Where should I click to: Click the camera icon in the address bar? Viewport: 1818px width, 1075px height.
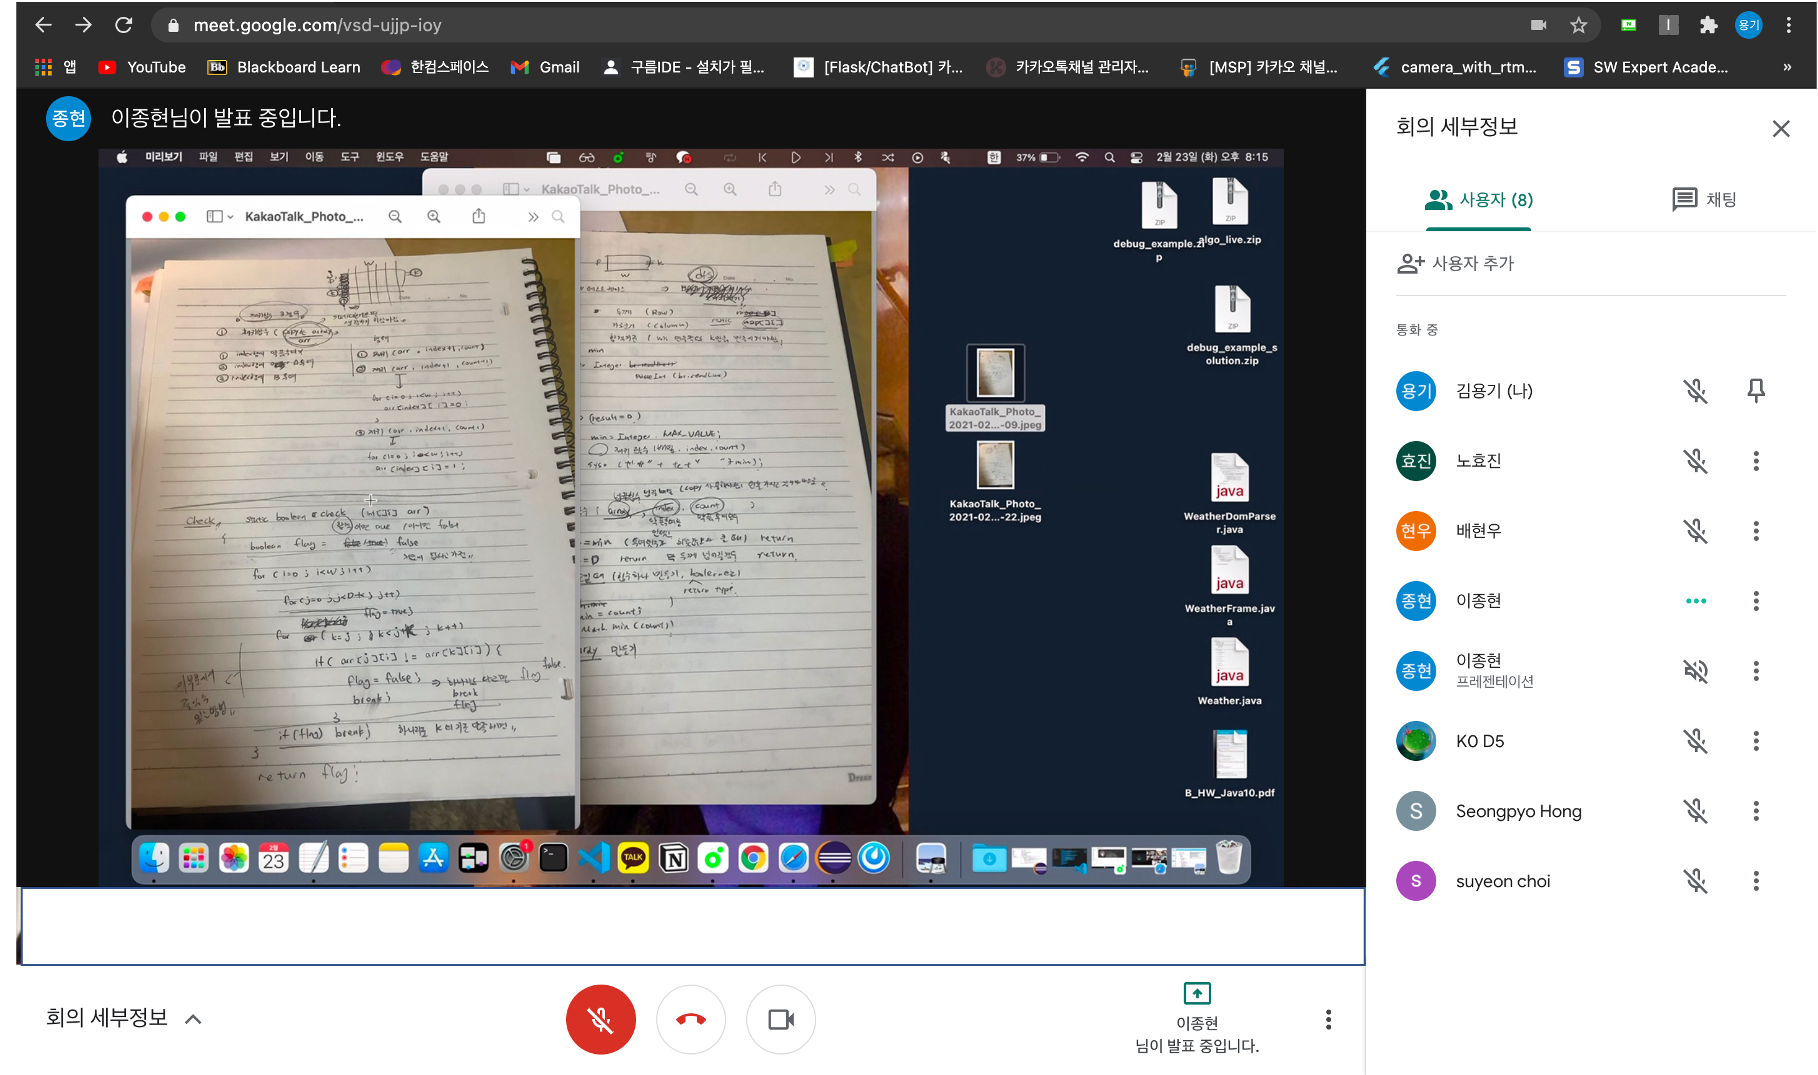(1538, 25)
